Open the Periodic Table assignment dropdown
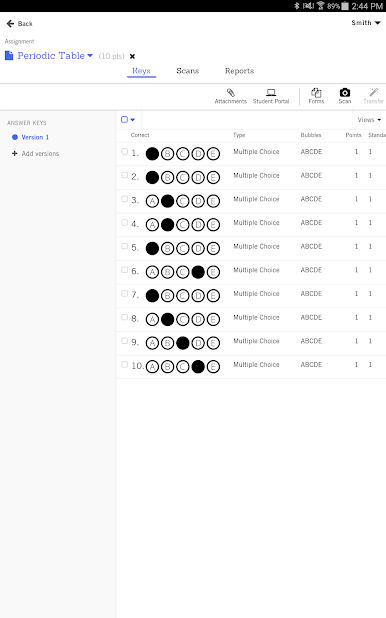This screenshot has width=386, height=618. click(55, 56)
